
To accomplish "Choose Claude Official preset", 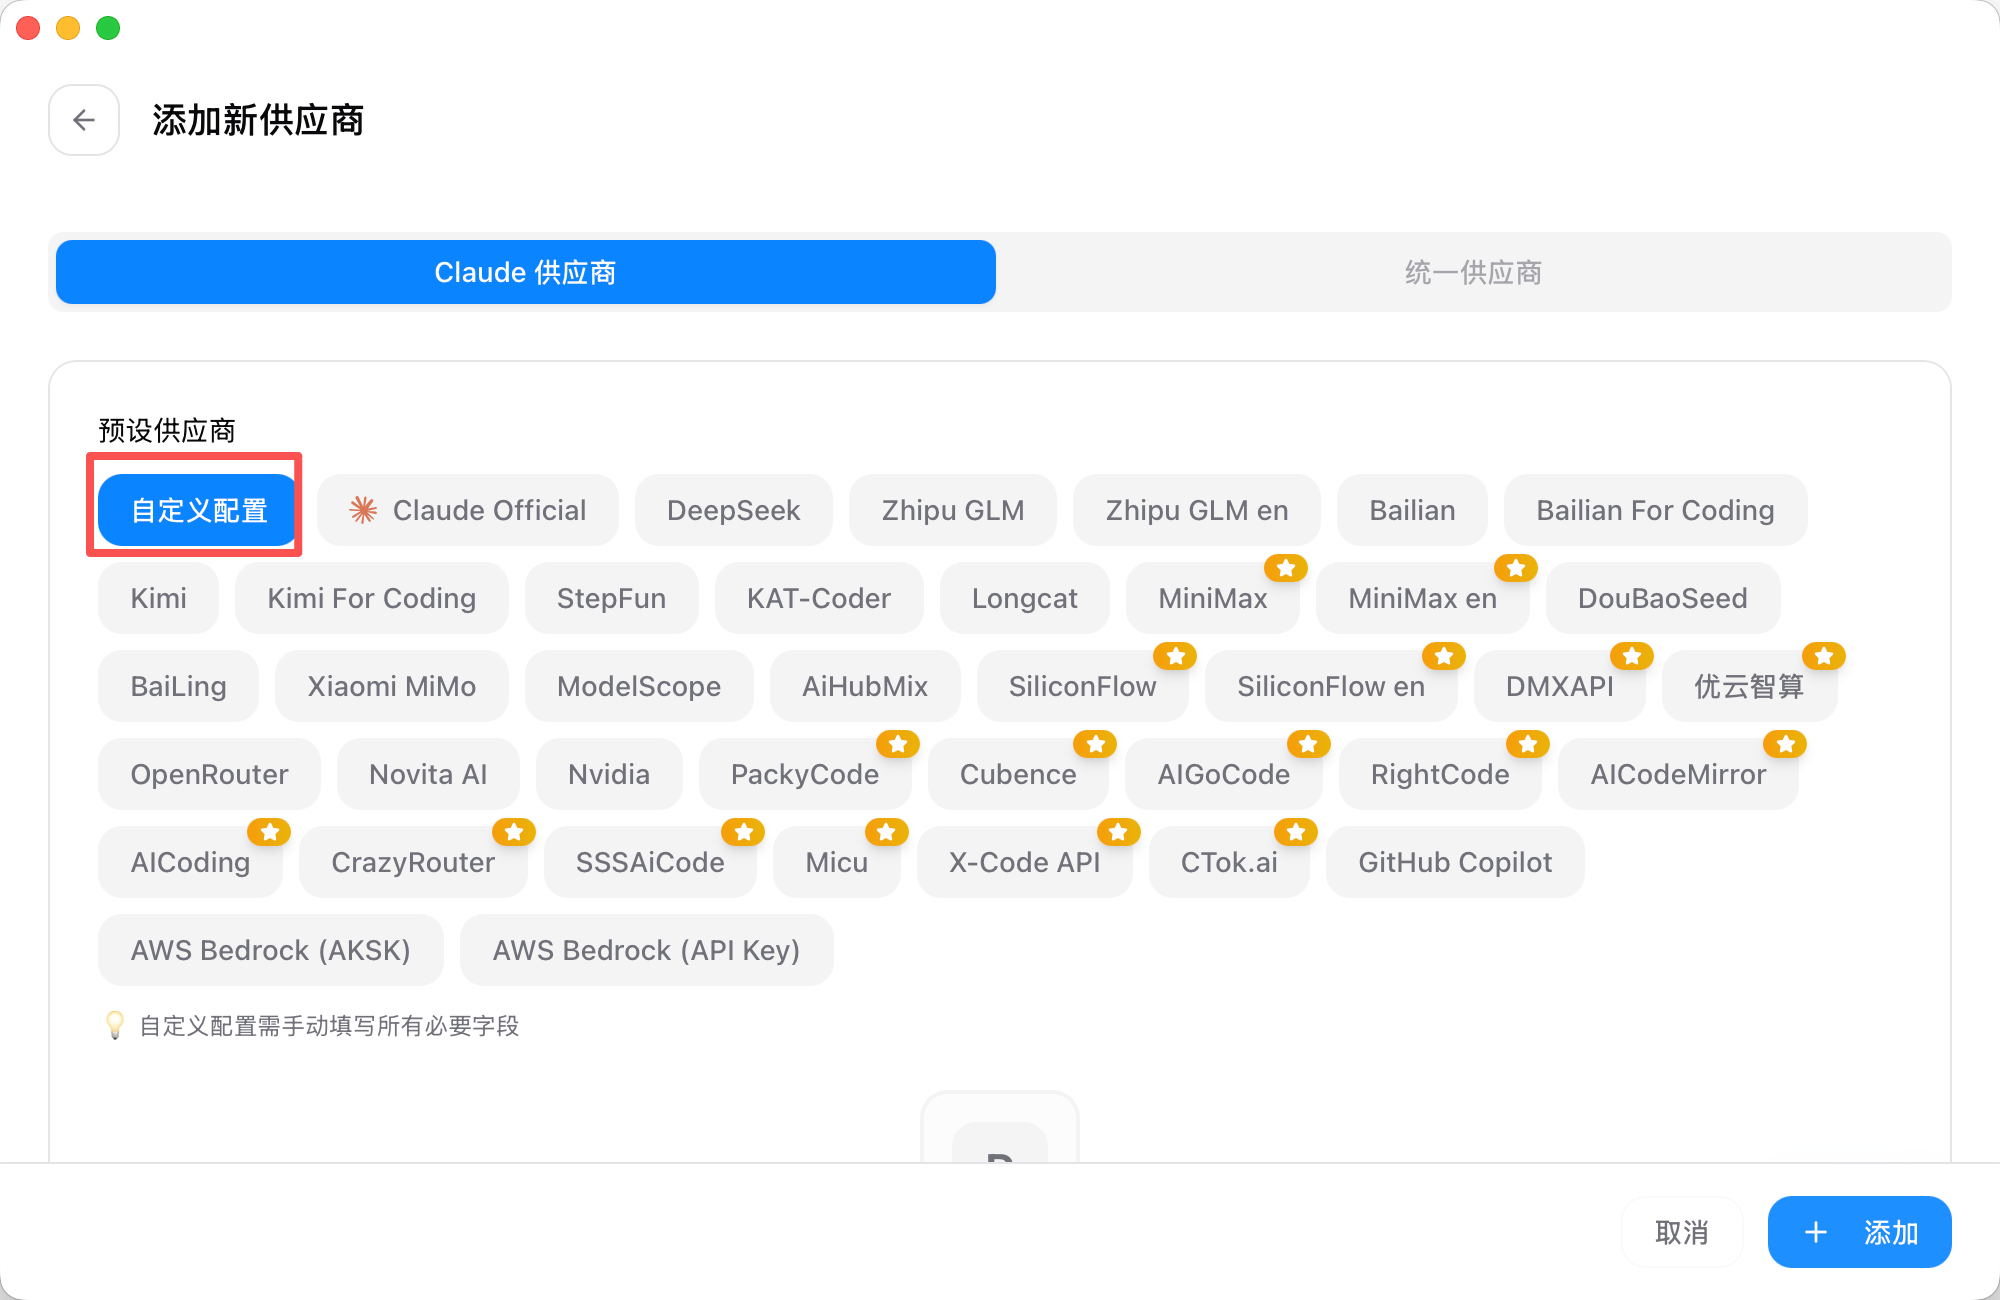I will pyautogui.click(x=468, y=510).
